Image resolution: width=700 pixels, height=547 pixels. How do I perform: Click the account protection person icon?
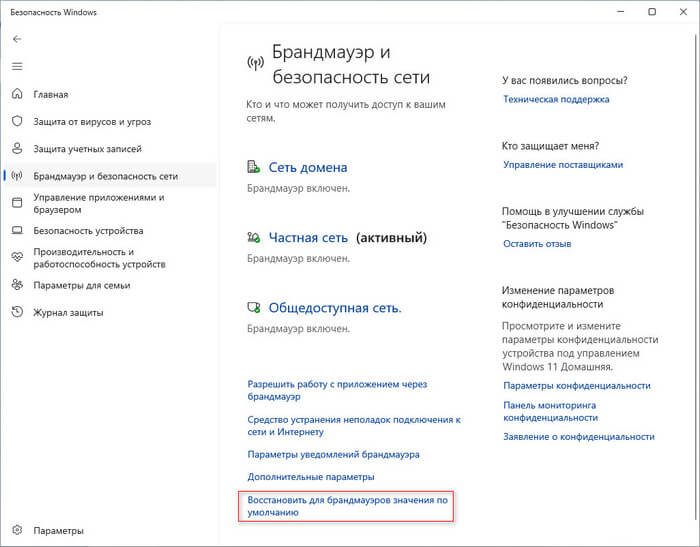[17, 149]
